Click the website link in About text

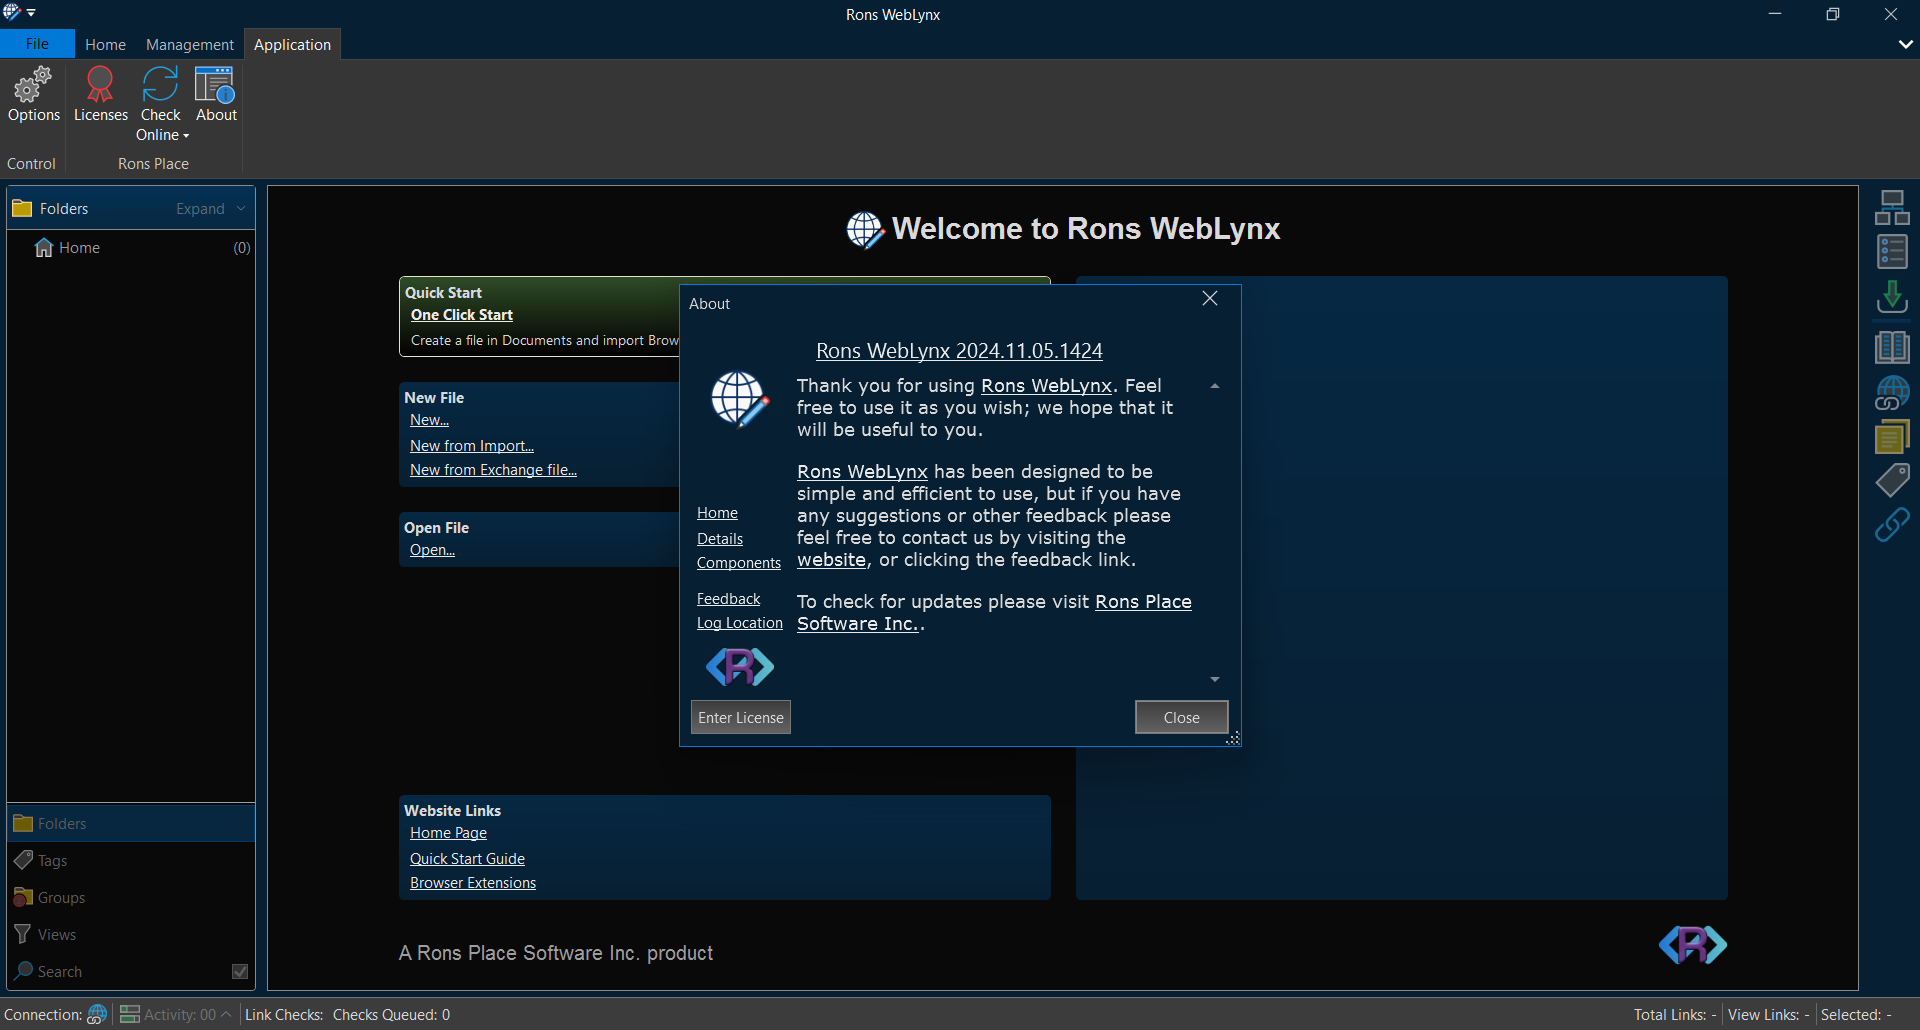coord(831,560)
